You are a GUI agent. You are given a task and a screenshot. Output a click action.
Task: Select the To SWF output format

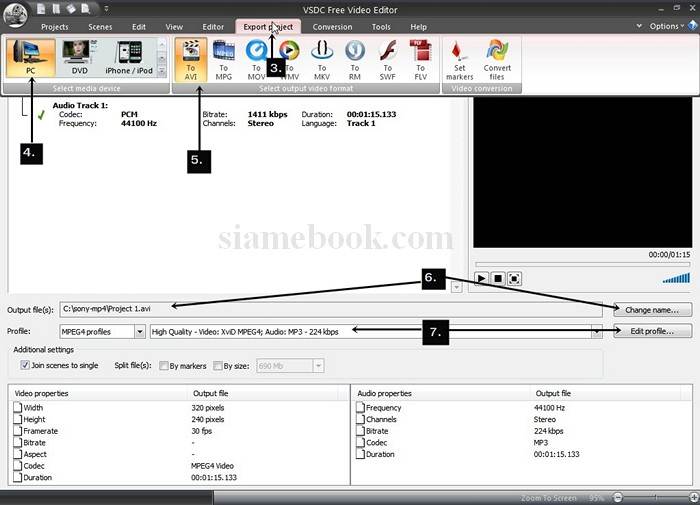[x=388, y=60]
